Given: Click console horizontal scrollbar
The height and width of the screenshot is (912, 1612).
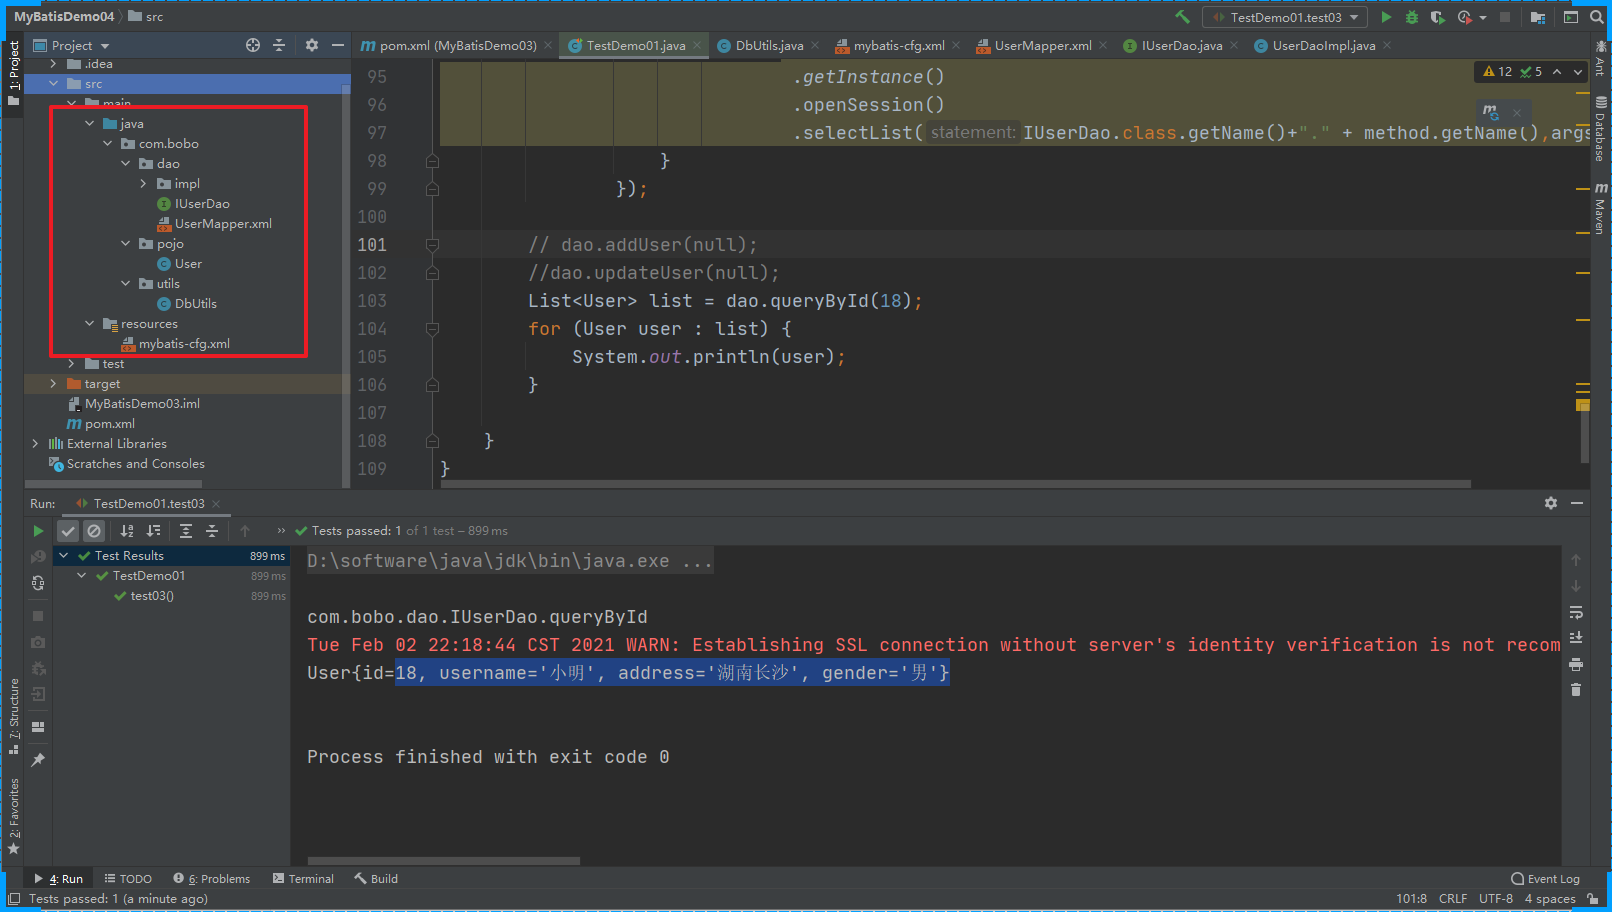Looking at the screenshot, I should pyautogui.click(x=444, y=861).
